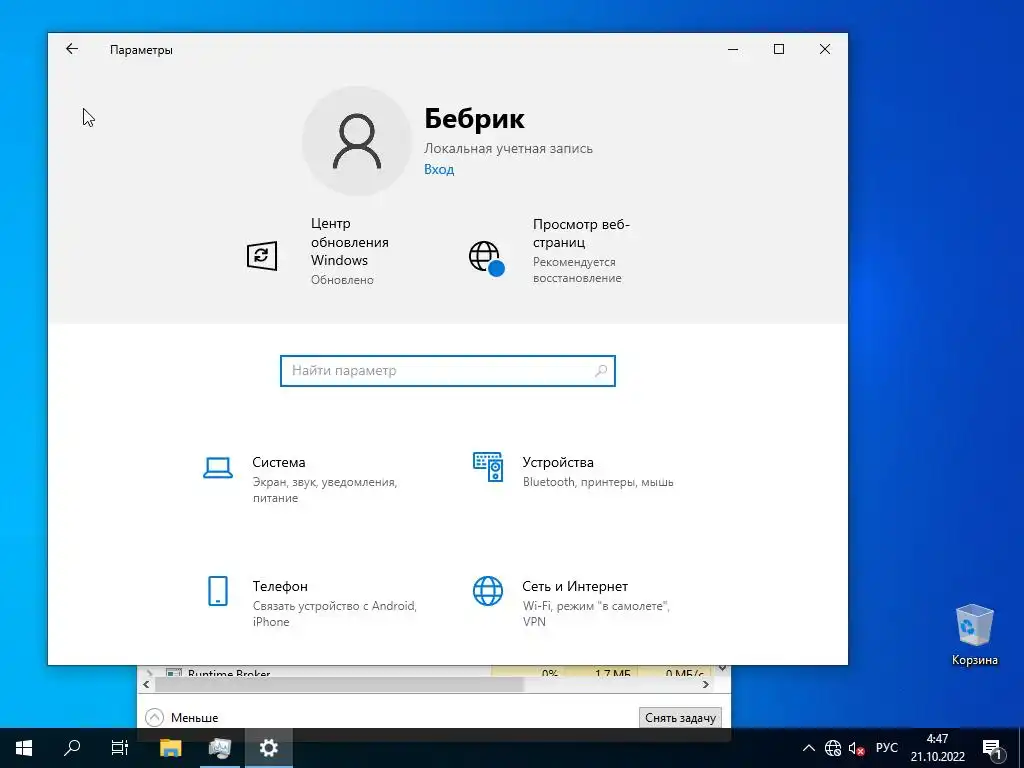Click the Центр обновления Windows label

(x=349, y=242)
